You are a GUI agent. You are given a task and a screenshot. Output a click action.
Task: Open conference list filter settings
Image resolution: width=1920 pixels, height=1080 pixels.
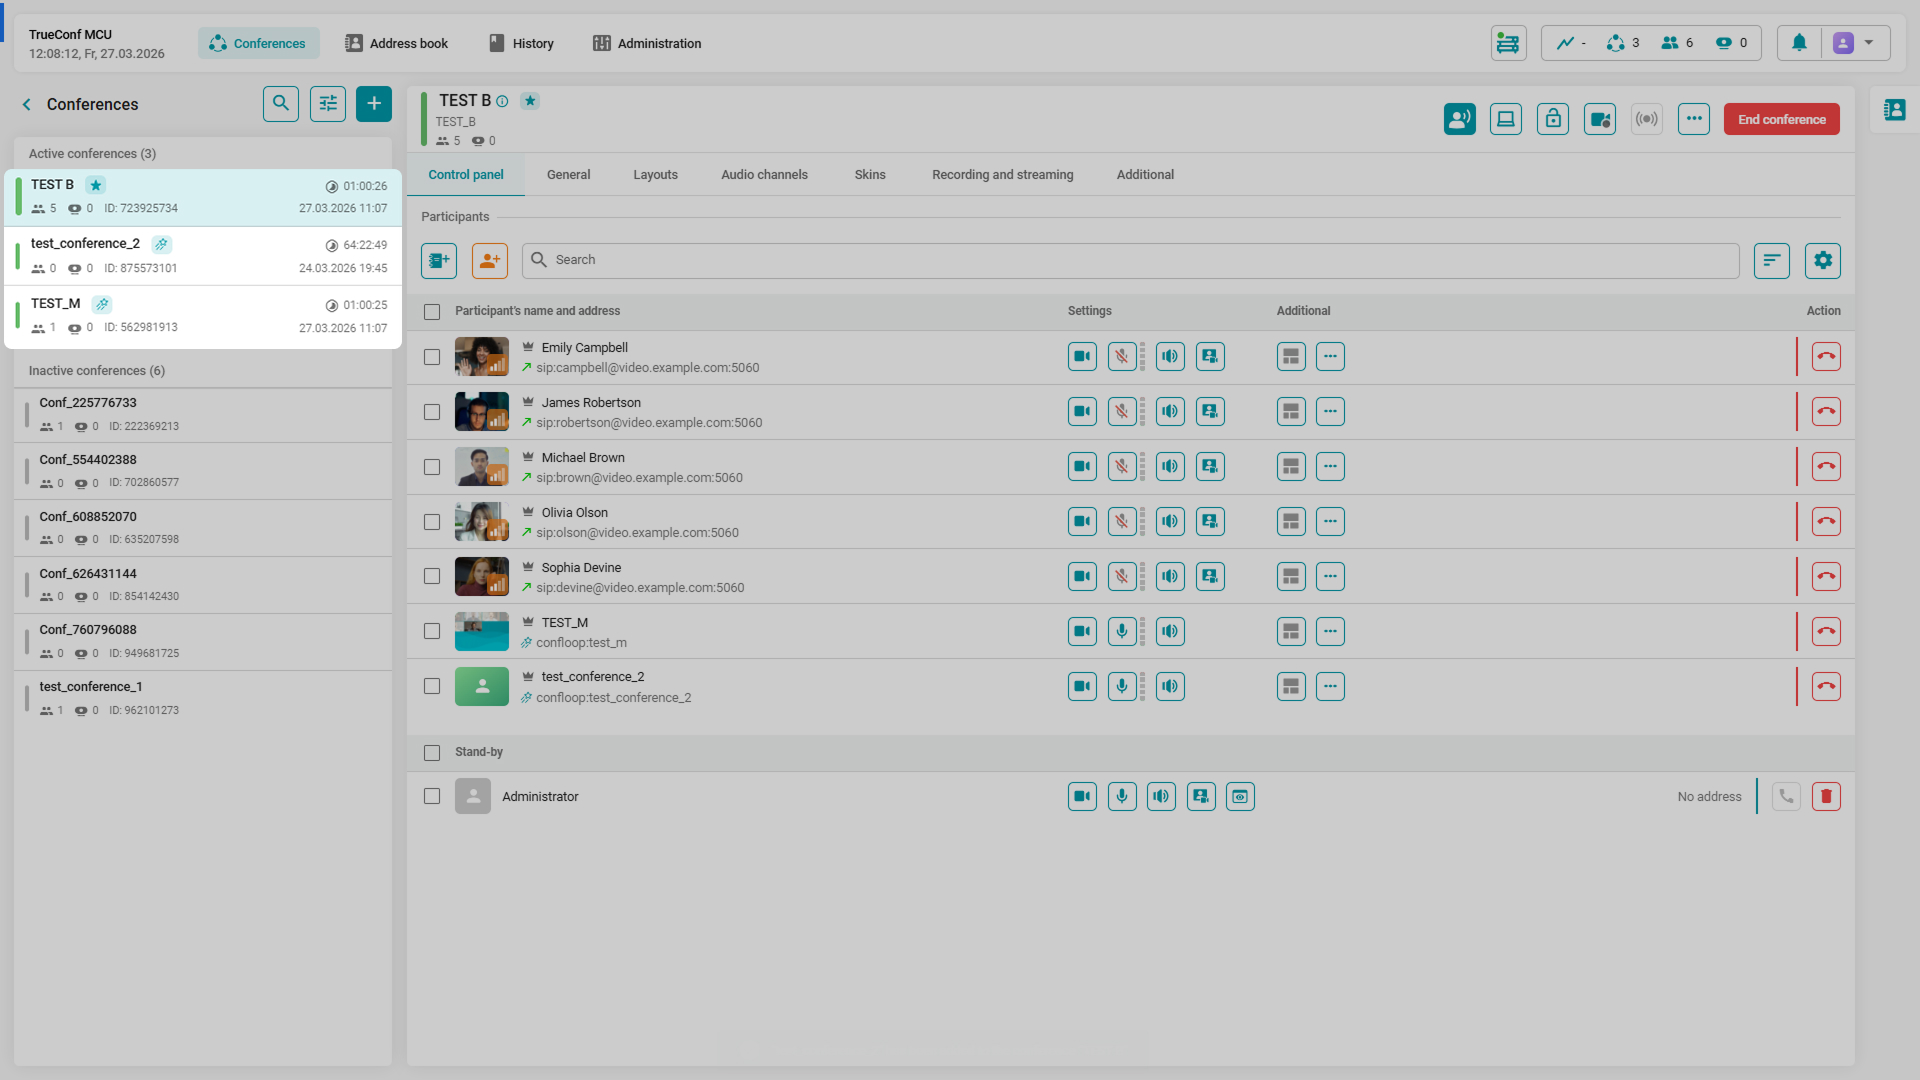(327, 104)
